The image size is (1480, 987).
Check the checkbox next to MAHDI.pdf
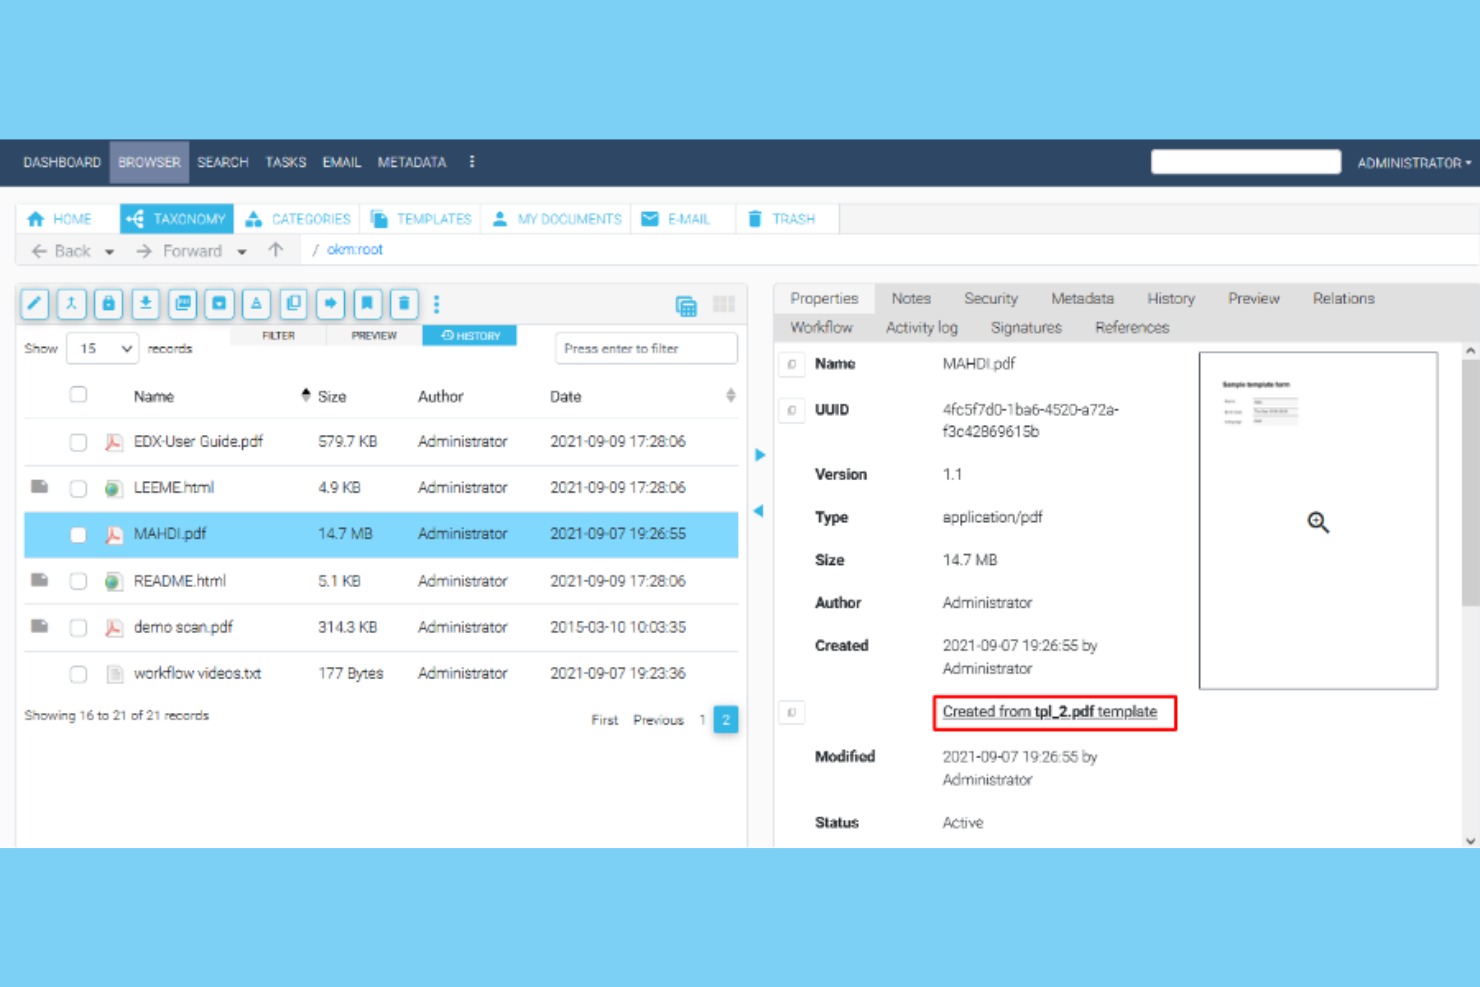pyautogui.click(x=78, y=534)
